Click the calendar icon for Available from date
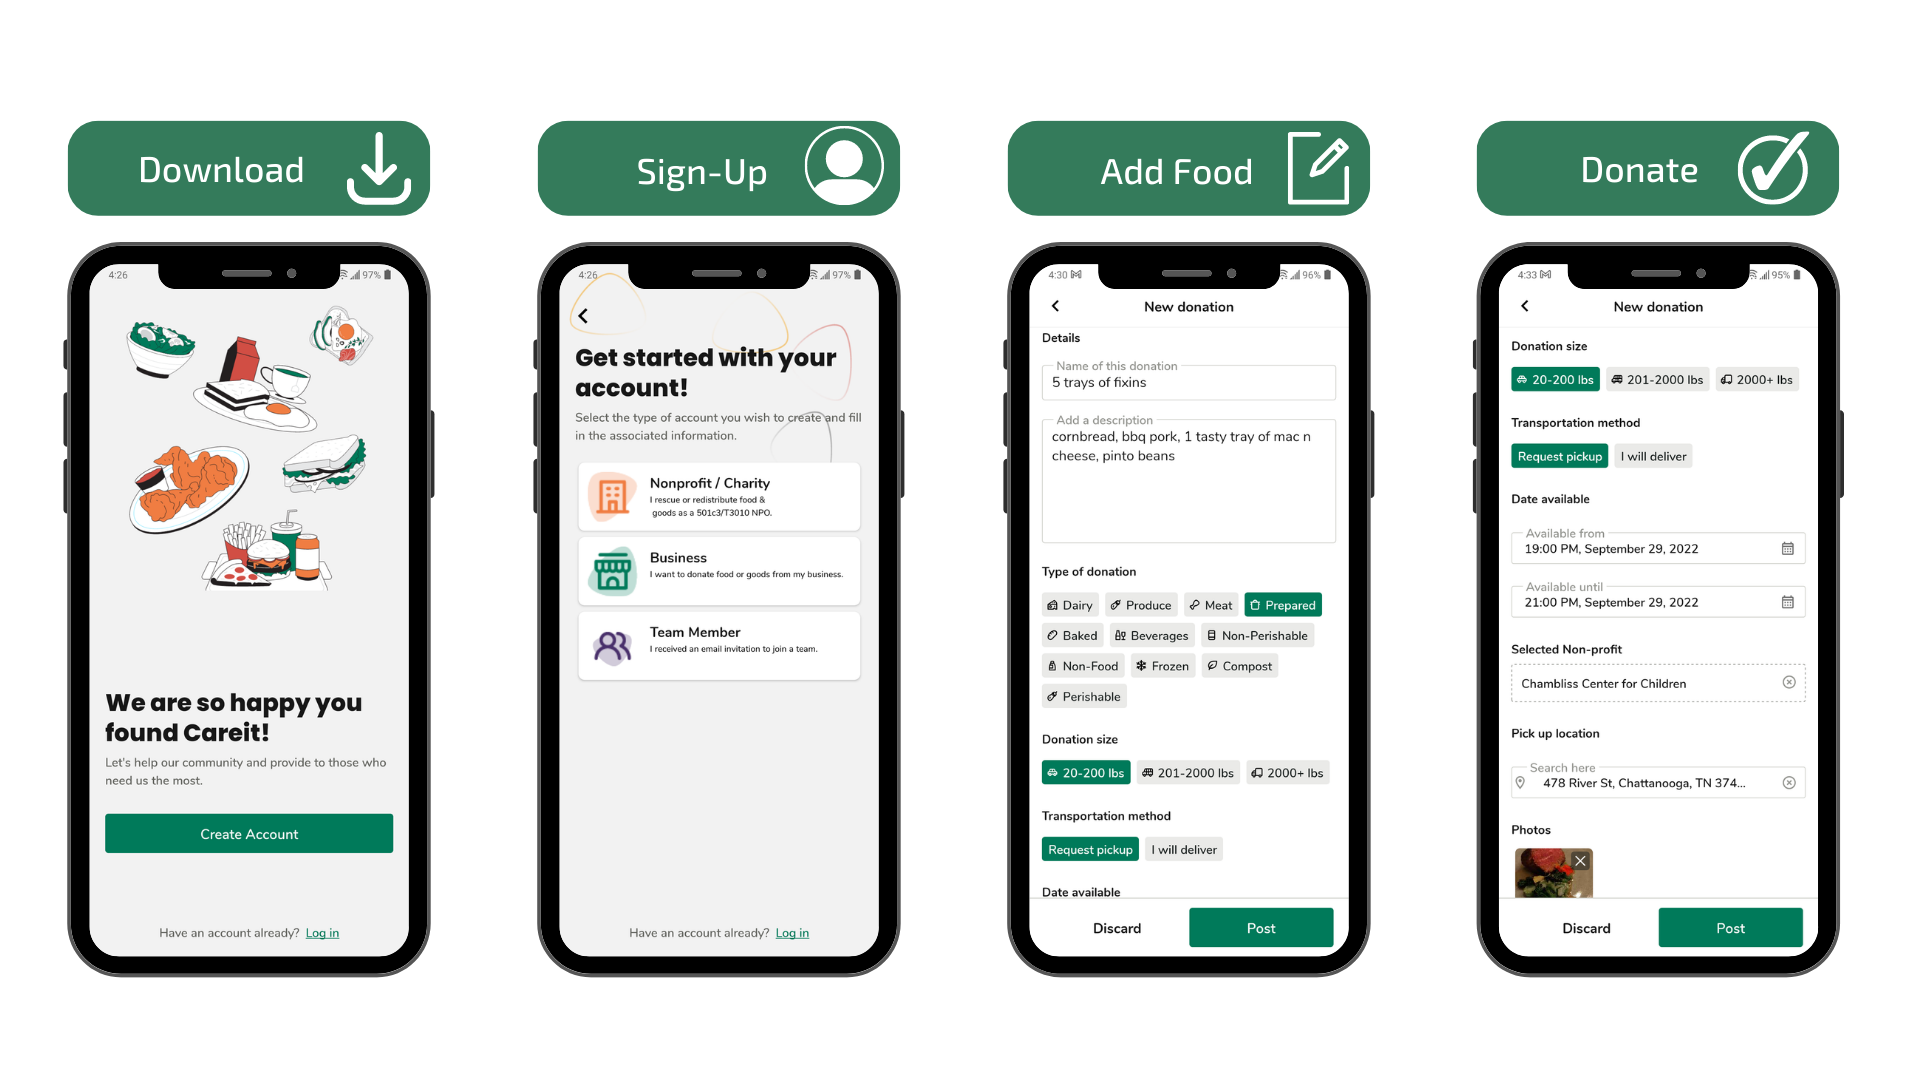Screen dimensions: 1920x1080 1782,547
